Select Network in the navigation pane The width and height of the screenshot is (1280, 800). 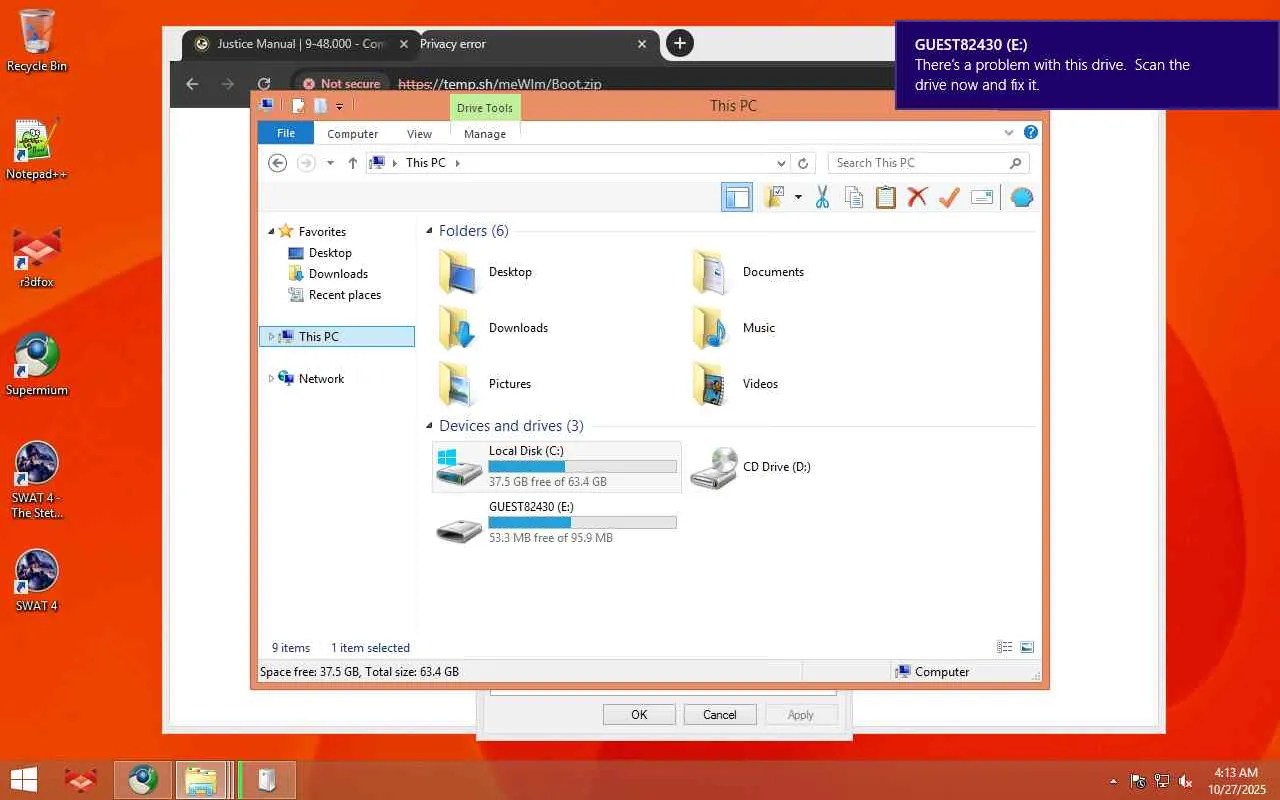click(x=321, y=379)
